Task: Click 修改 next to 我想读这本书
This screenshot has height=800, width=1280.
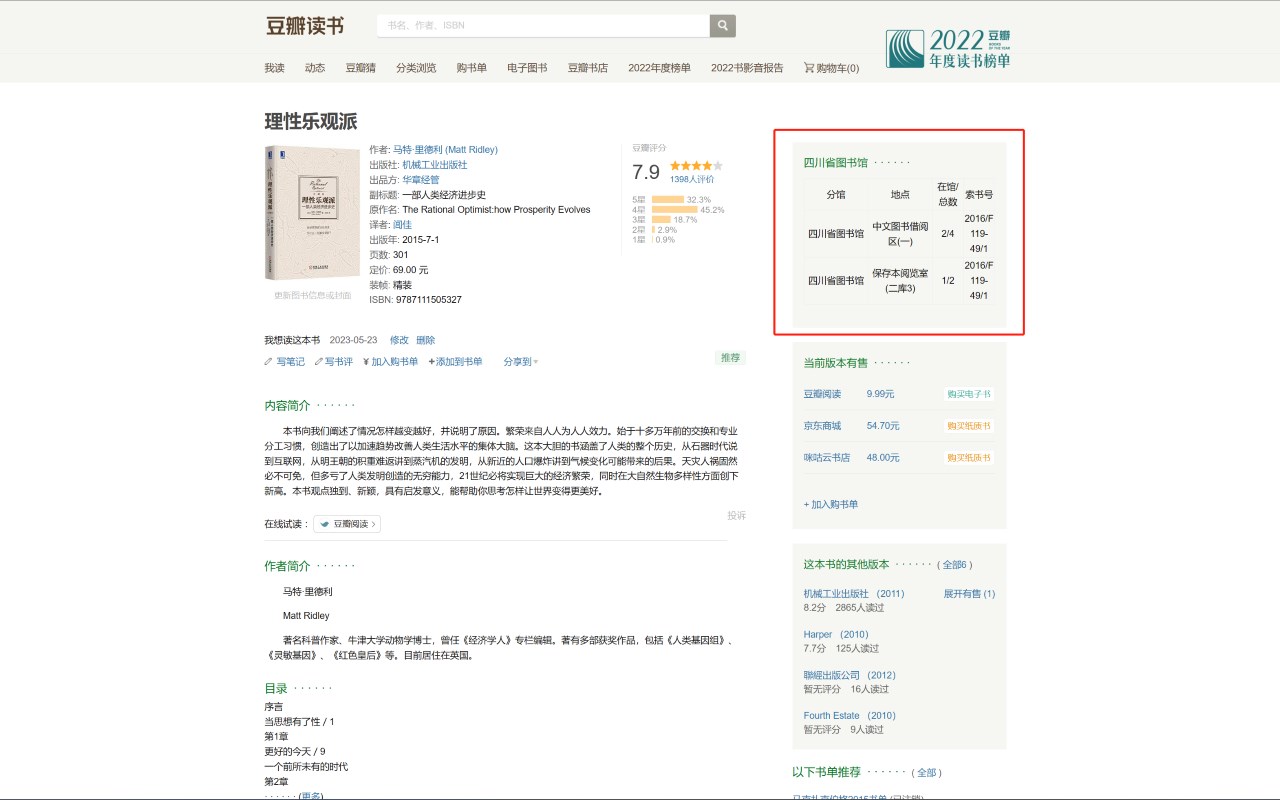Action: pyautogui.click(x=399, y=340)
